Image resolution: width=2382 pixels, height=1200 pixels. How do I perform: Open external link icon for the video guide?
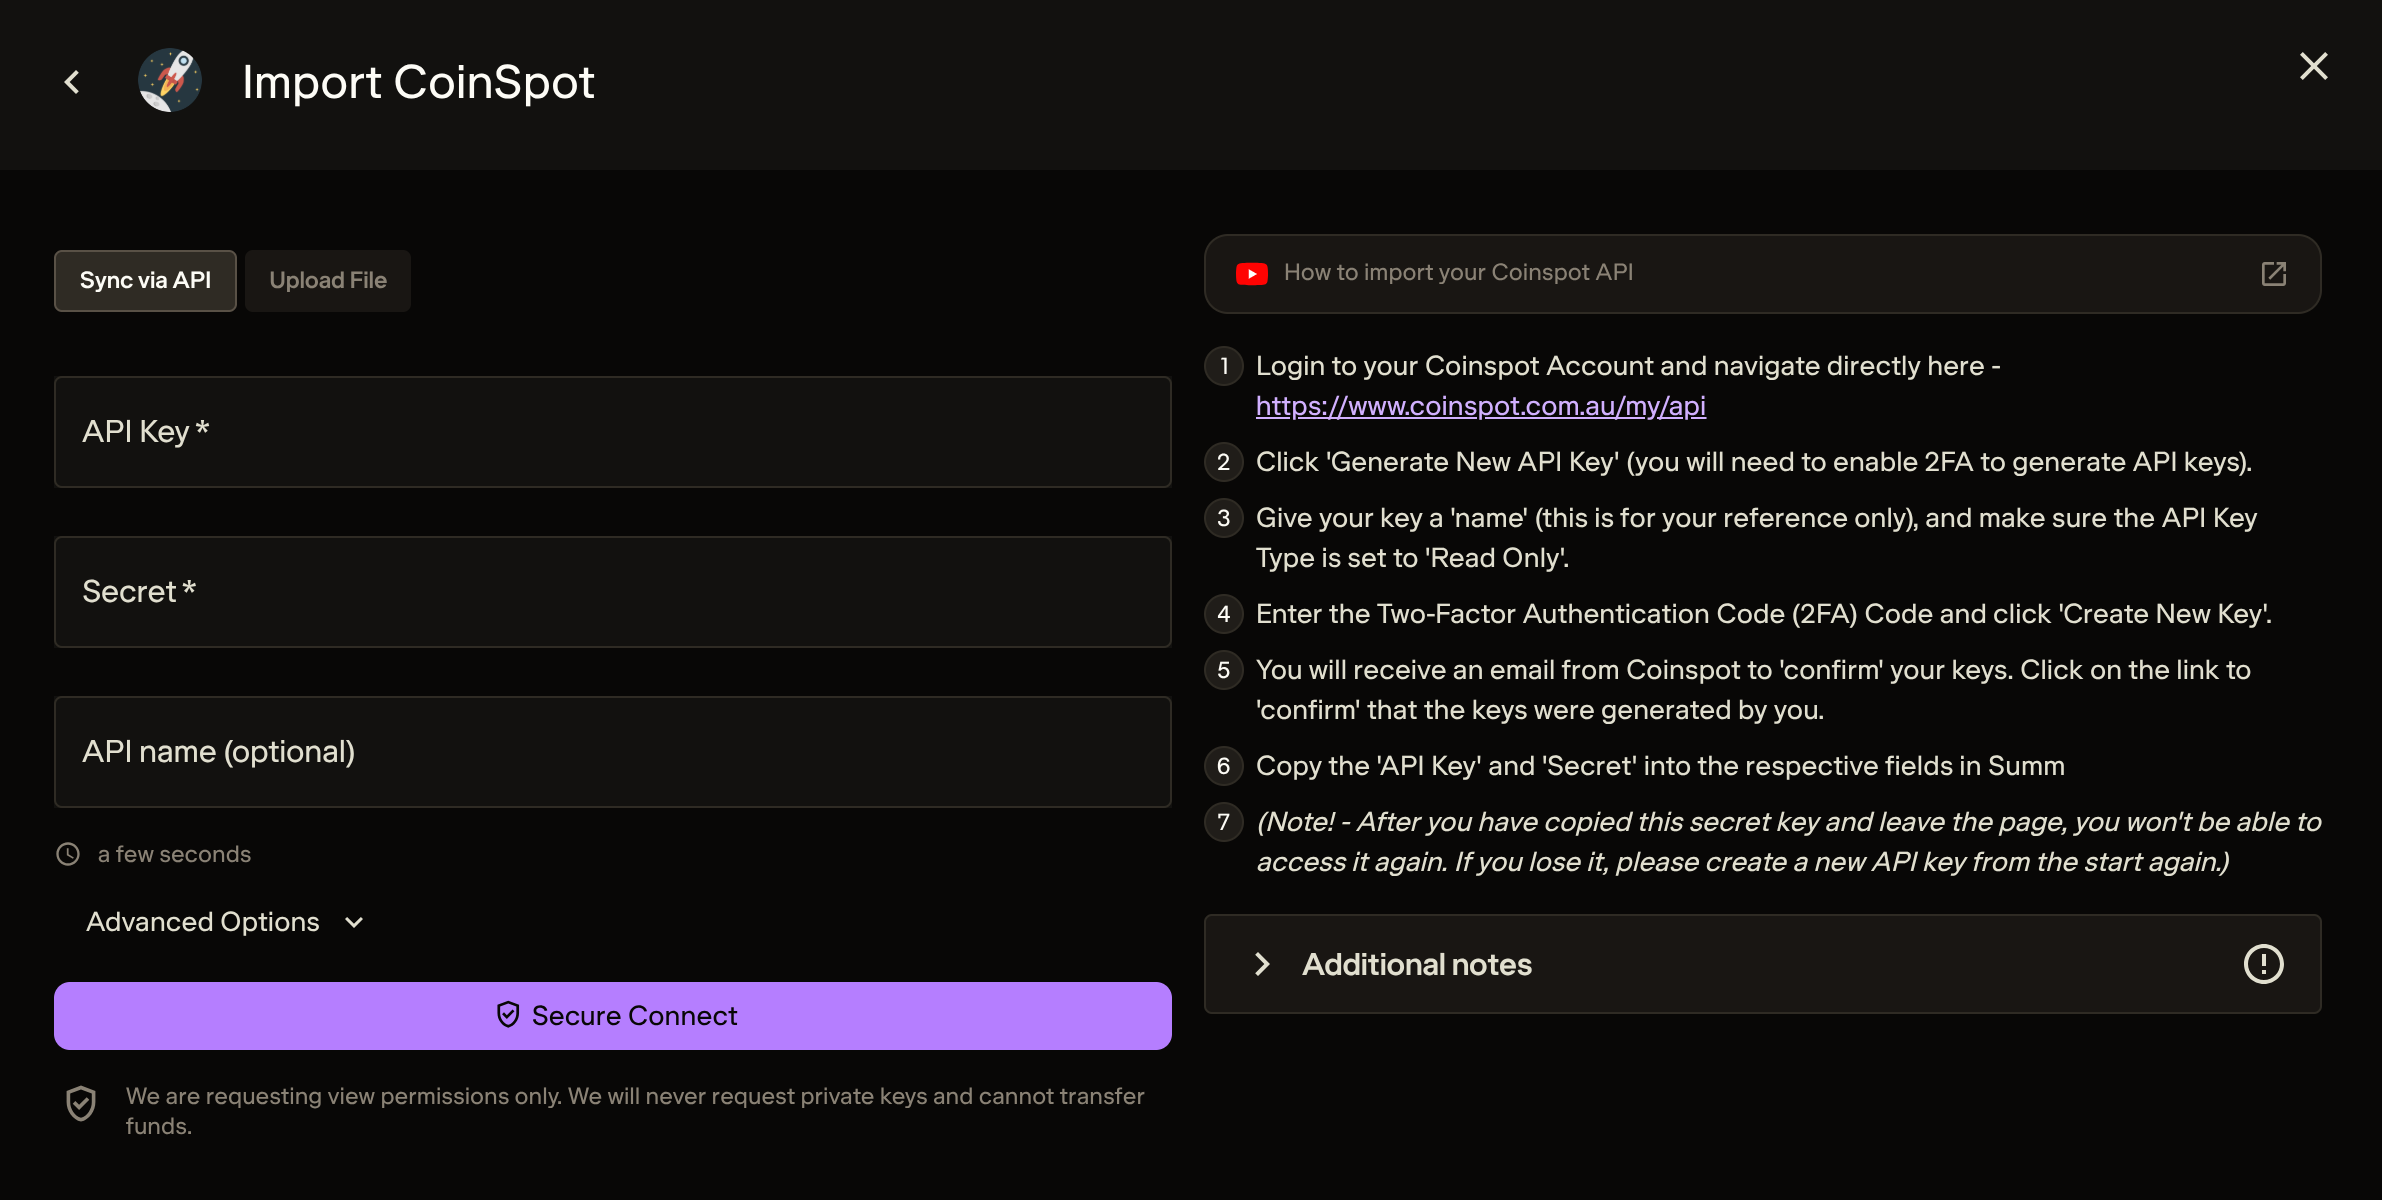click(x=2273, y=273)
